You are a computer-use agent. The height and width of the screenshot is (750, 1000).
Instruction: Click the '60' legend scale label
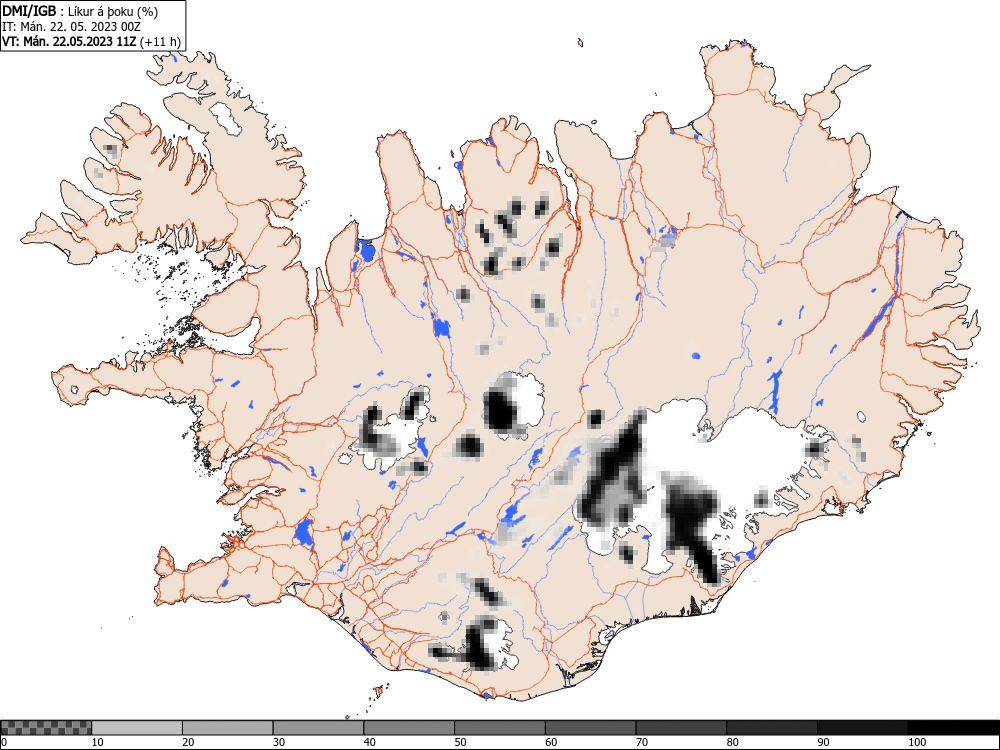tap(551, 742)
